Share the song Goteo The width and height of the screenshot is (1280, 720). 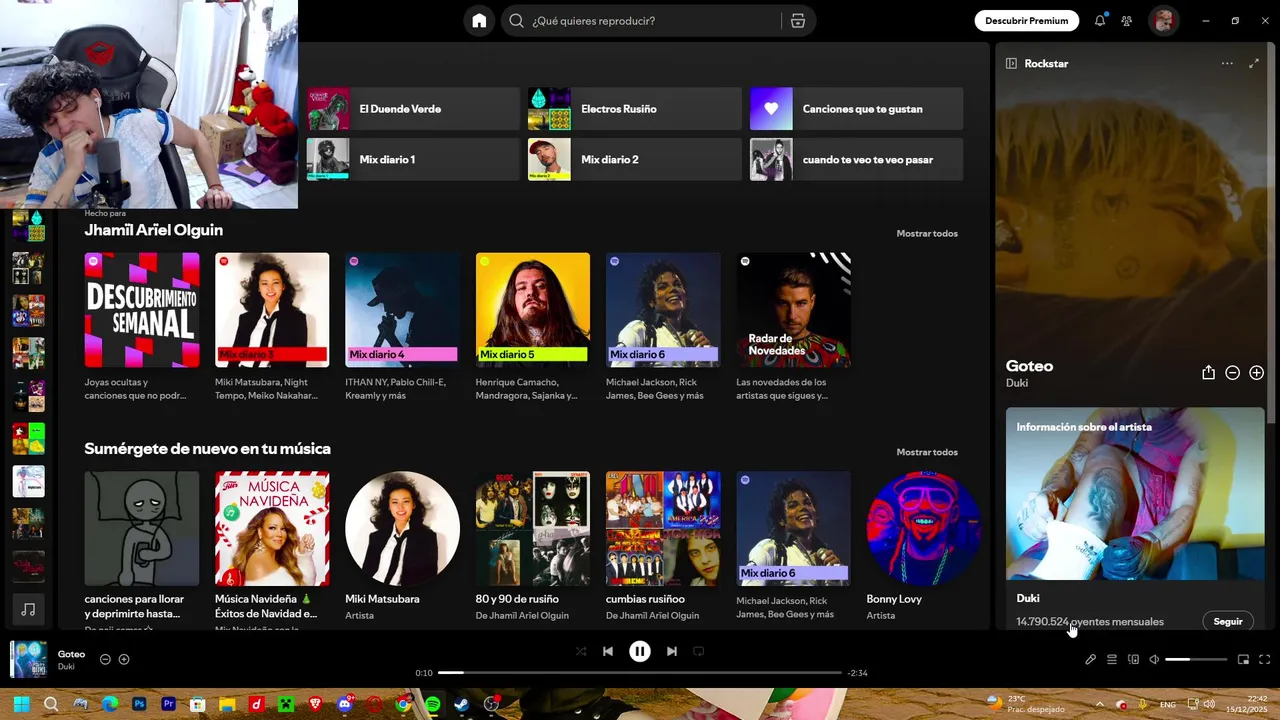click(1208, 373)
